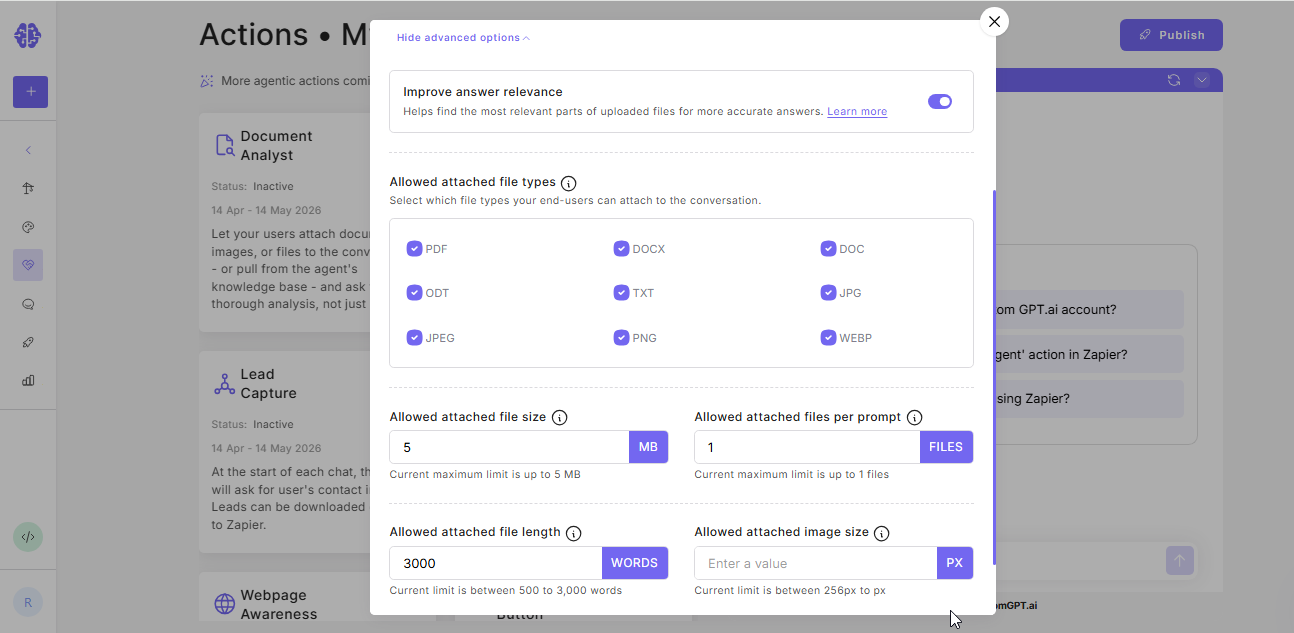Click the refresh icon in the preview header
Viewport: 1294px width, 633px height.
pyautogui.click(x=1174, y=80)
